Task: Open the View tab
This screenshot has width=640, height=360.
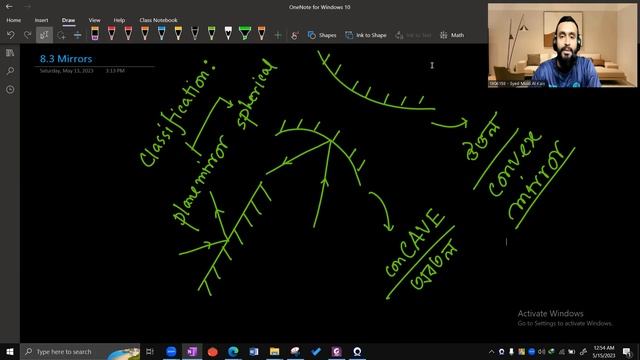Action: click(x=94, y=20)
